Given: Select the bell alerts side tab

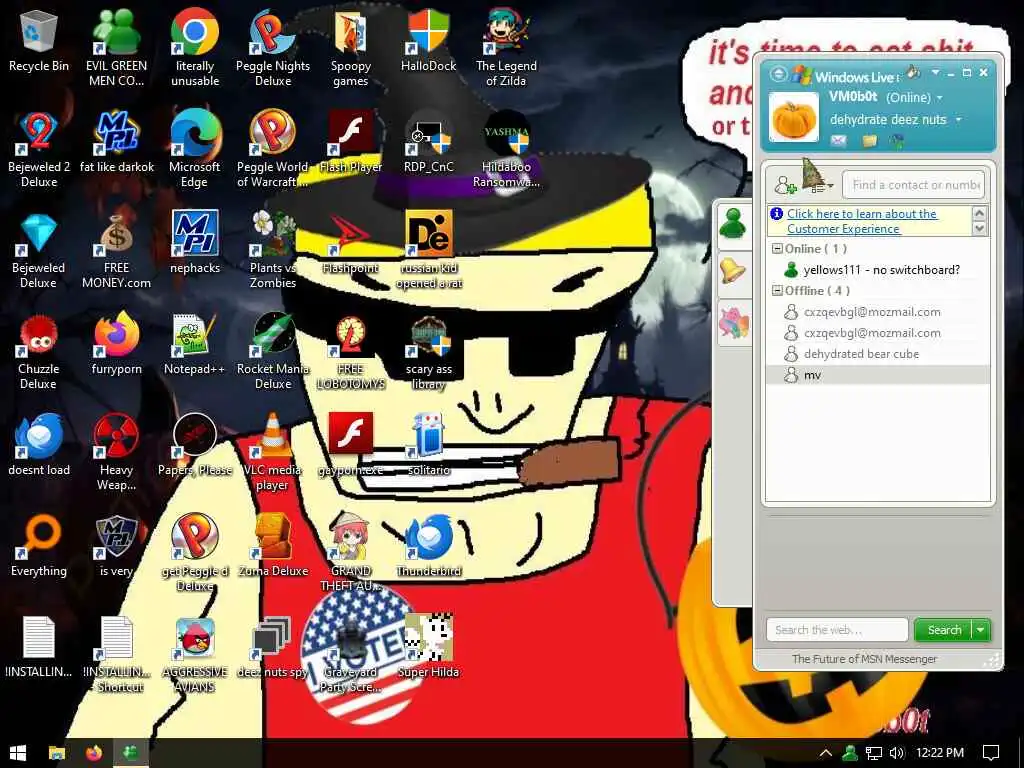Looking at the screenshot, I should 734,272.
